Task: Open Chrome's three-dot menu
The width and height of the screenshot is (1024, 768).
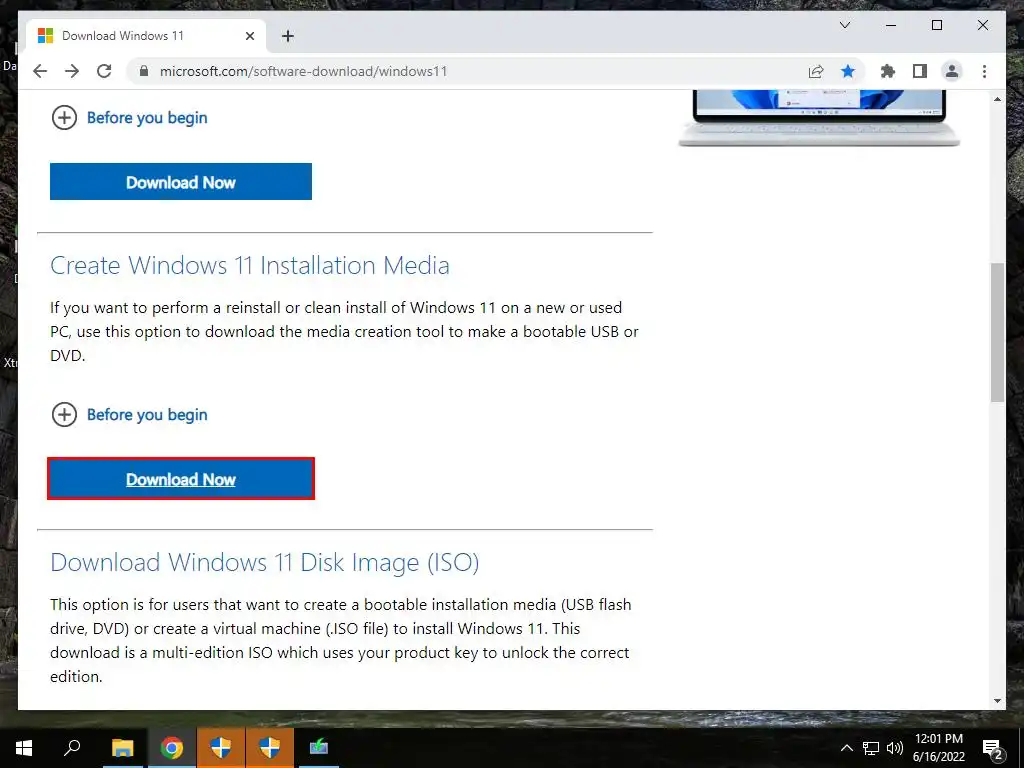Action: tap(984, 71)
